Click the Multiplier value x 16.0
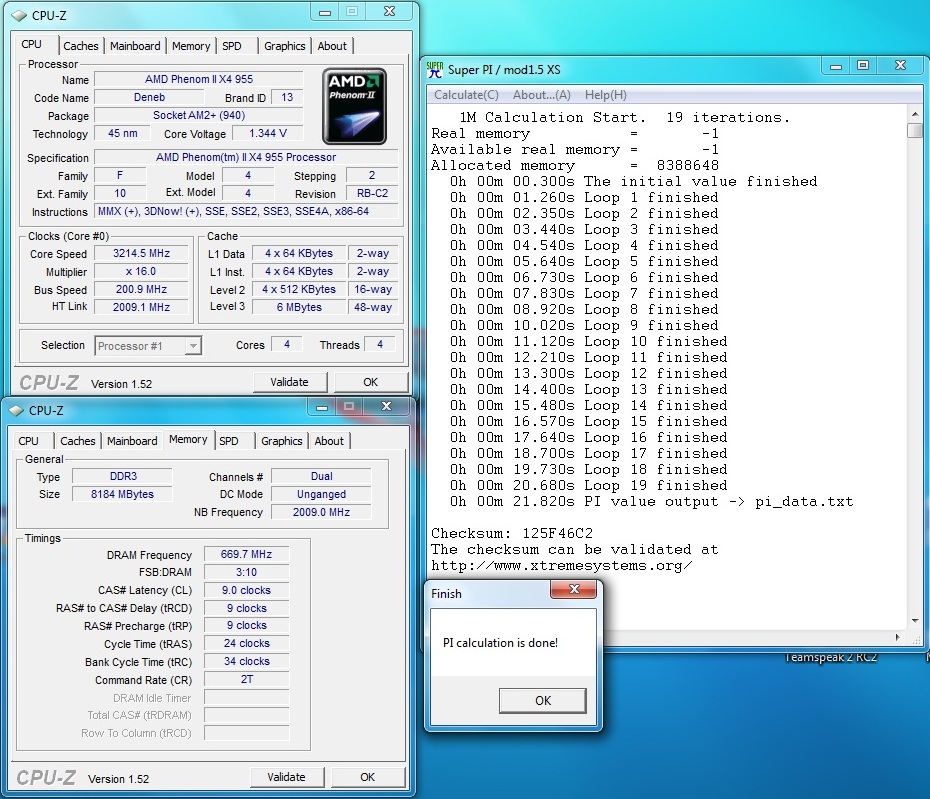Screen dimensions: 930x799 point(141,271)
